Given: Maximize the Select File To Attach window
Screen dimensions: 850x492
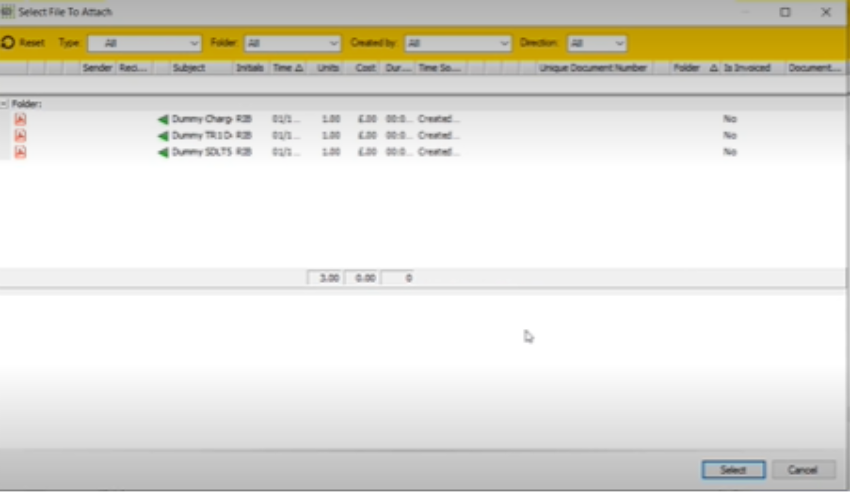Looking at the screenshot, I should click(785, 12).
